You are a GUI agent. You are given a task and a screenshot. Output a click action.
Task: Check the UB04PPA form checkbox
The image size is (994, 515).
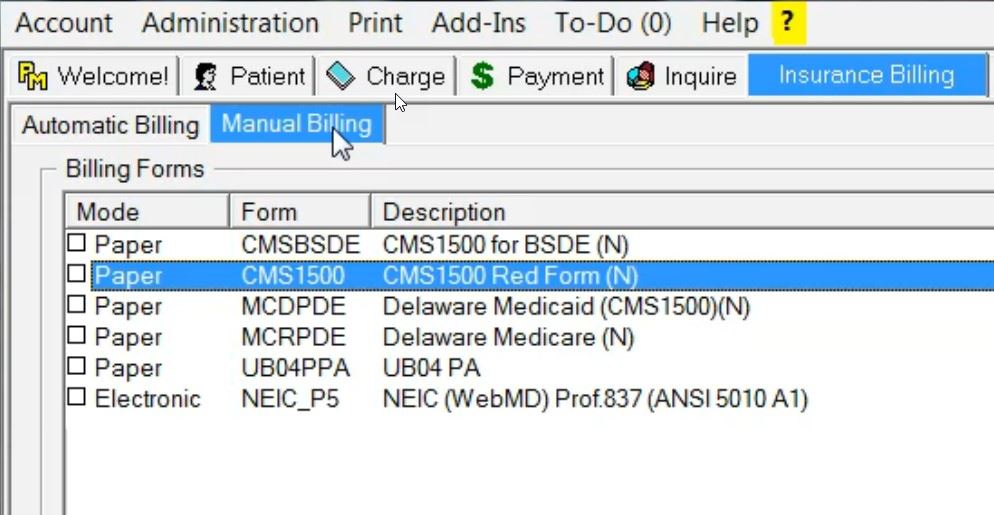[77, 367]
